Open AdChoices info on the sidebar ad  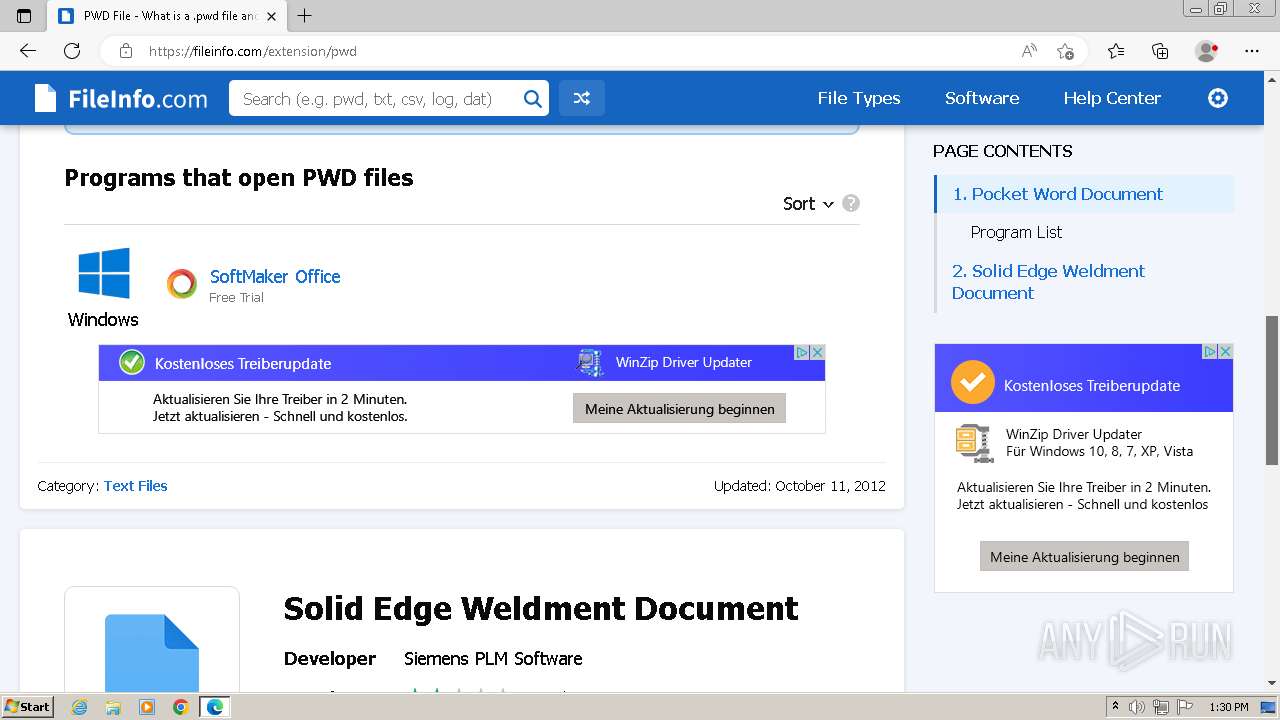[x=1210, y=352]
